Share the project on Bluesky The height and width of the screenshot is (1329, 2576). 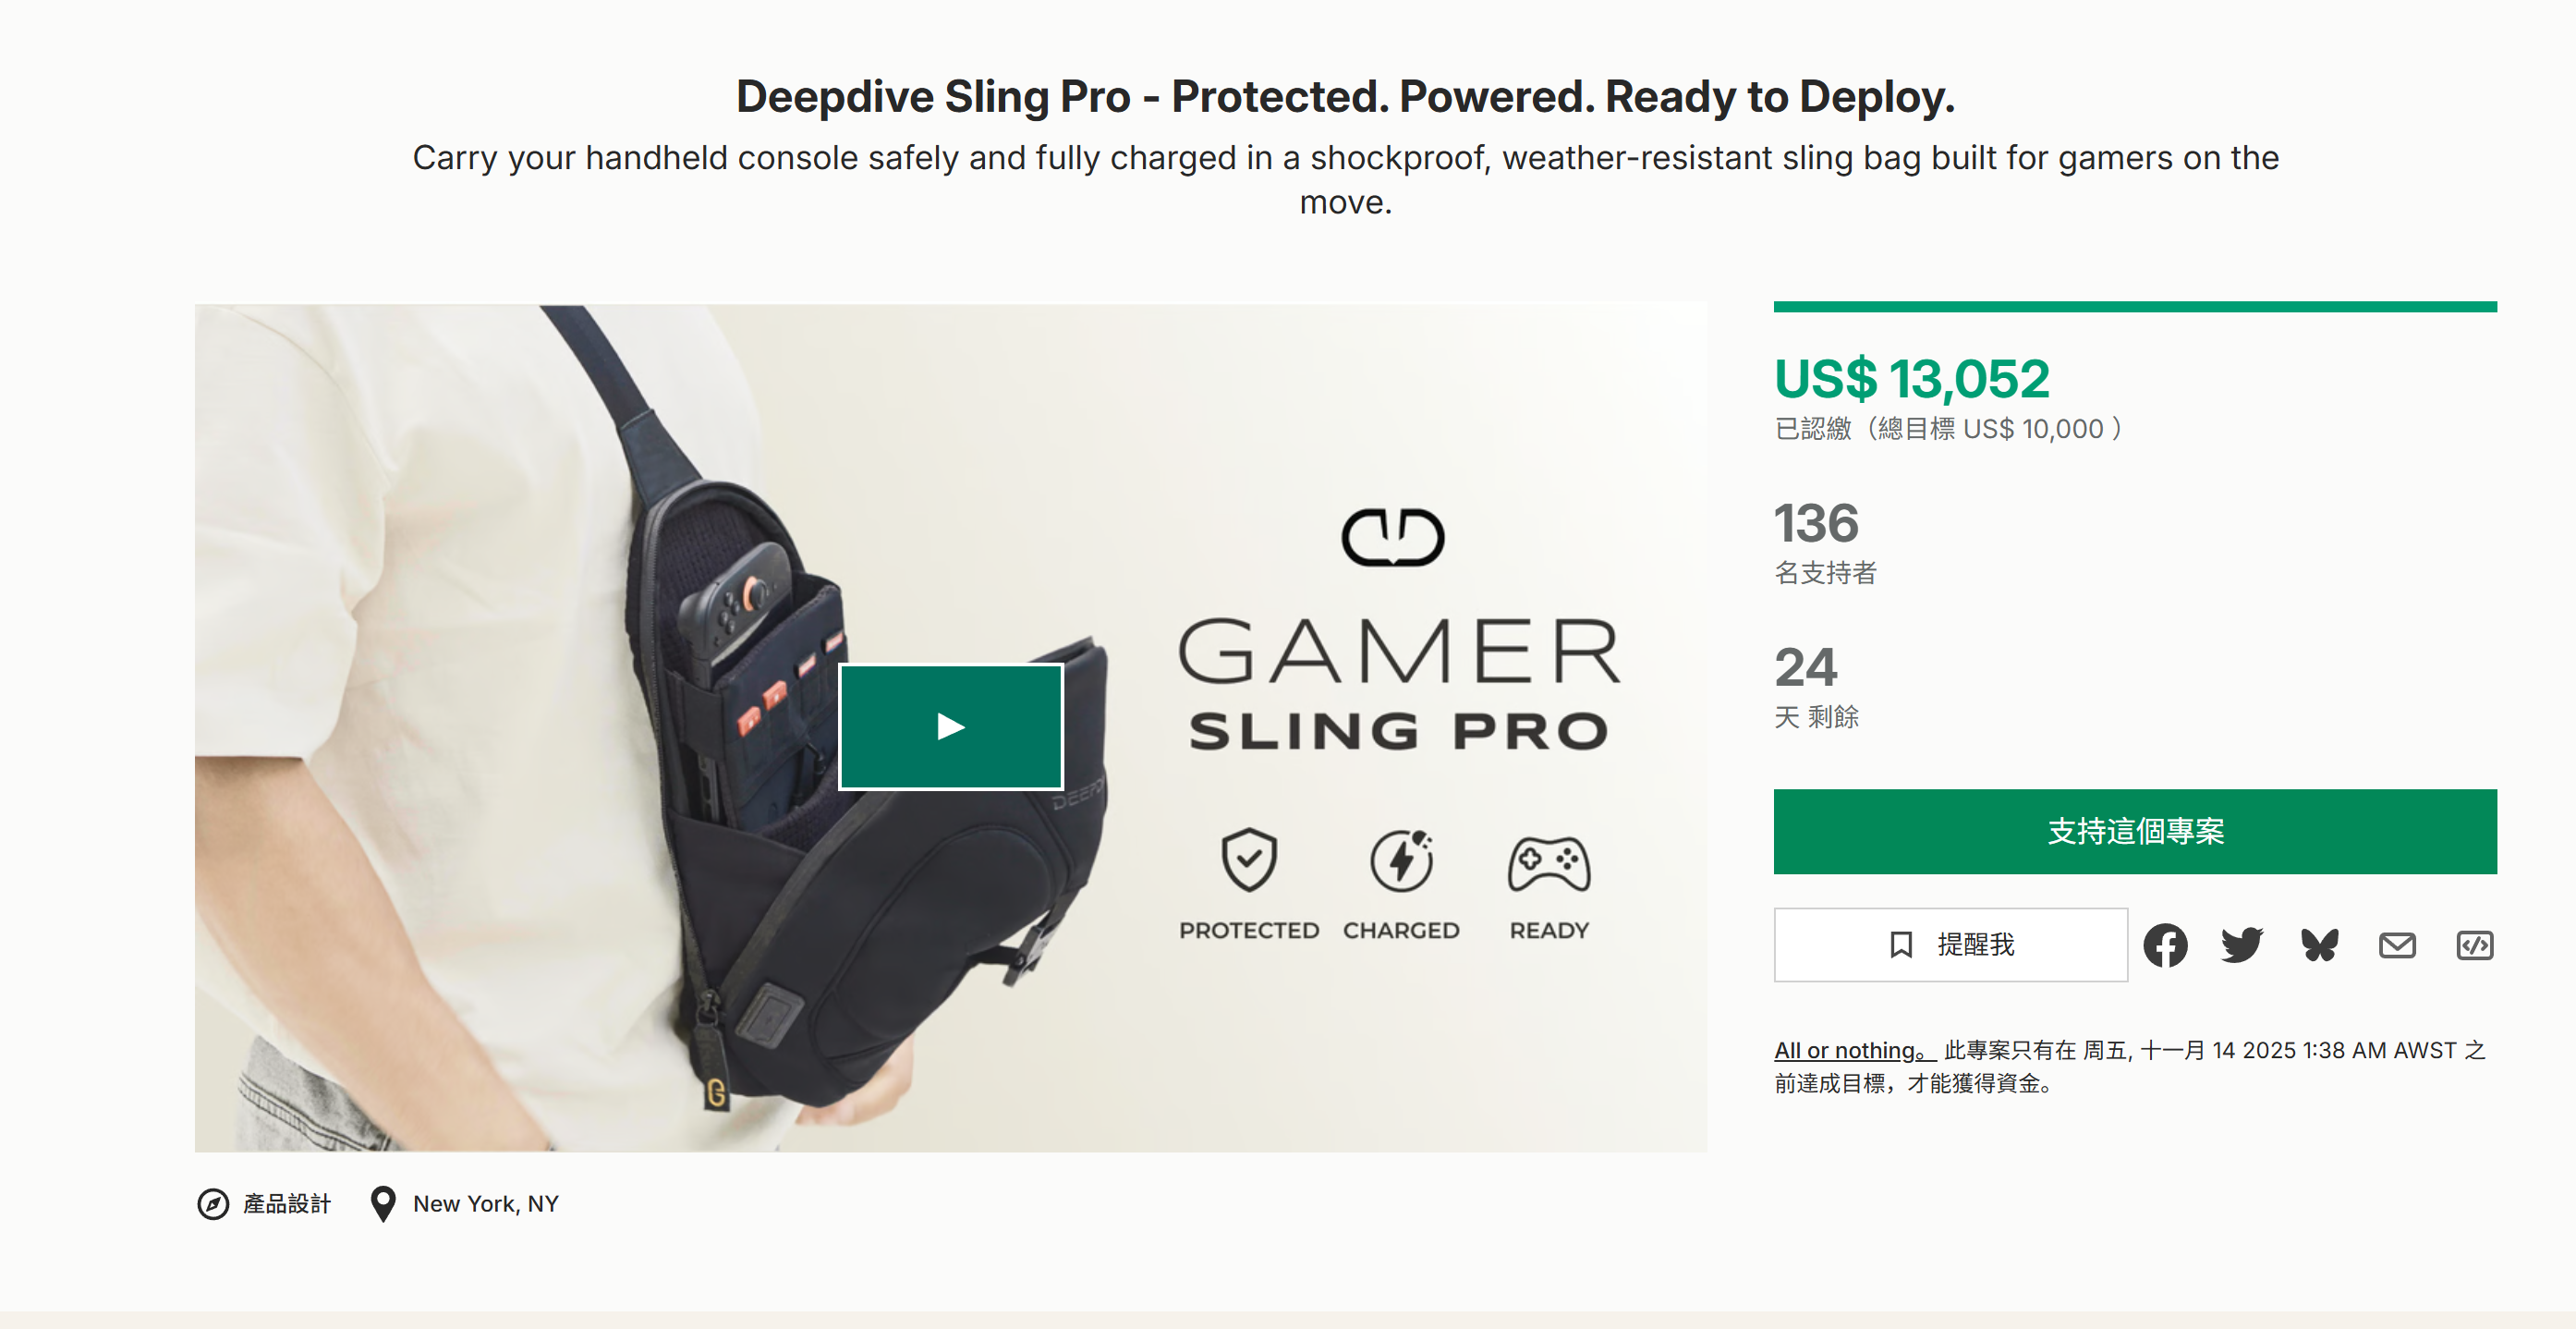coord(2319,945)
